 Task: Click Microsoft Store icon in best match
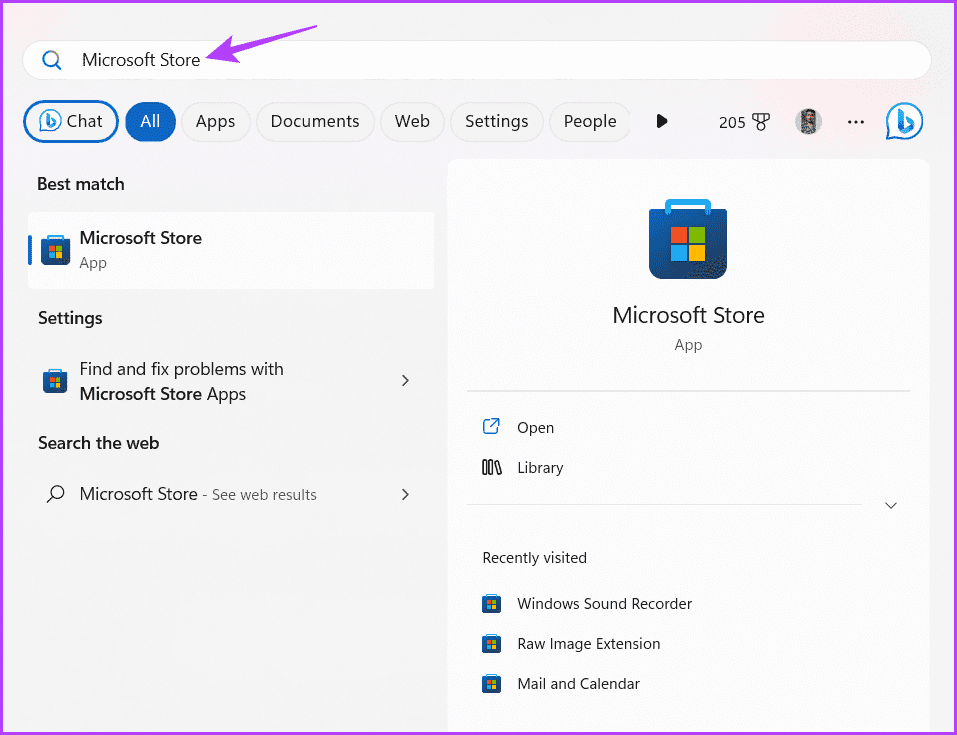pos(56,250)
